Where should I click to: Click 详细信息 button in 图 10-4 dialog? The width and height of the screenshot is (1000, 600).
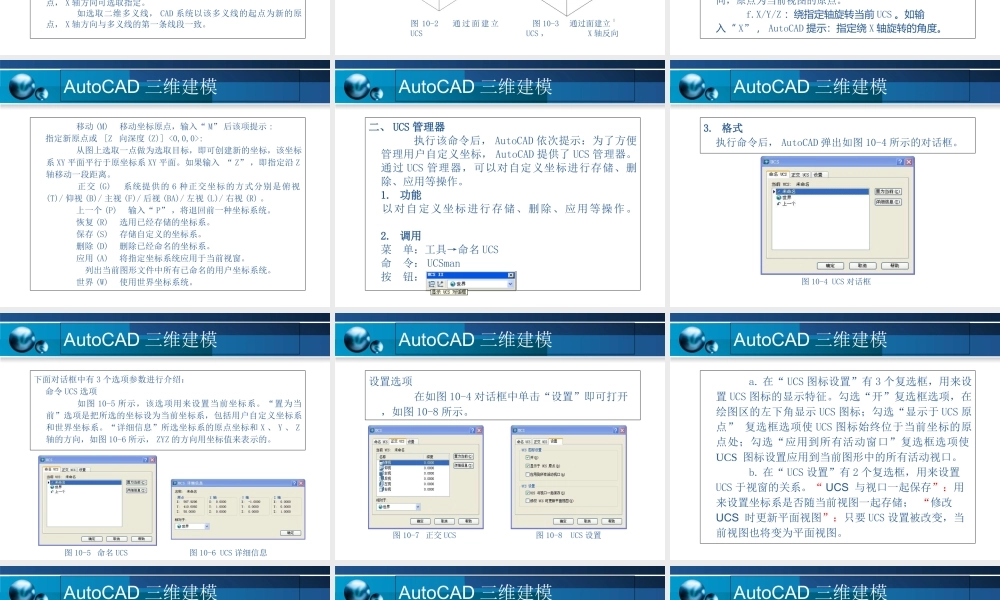coord(888,202)
